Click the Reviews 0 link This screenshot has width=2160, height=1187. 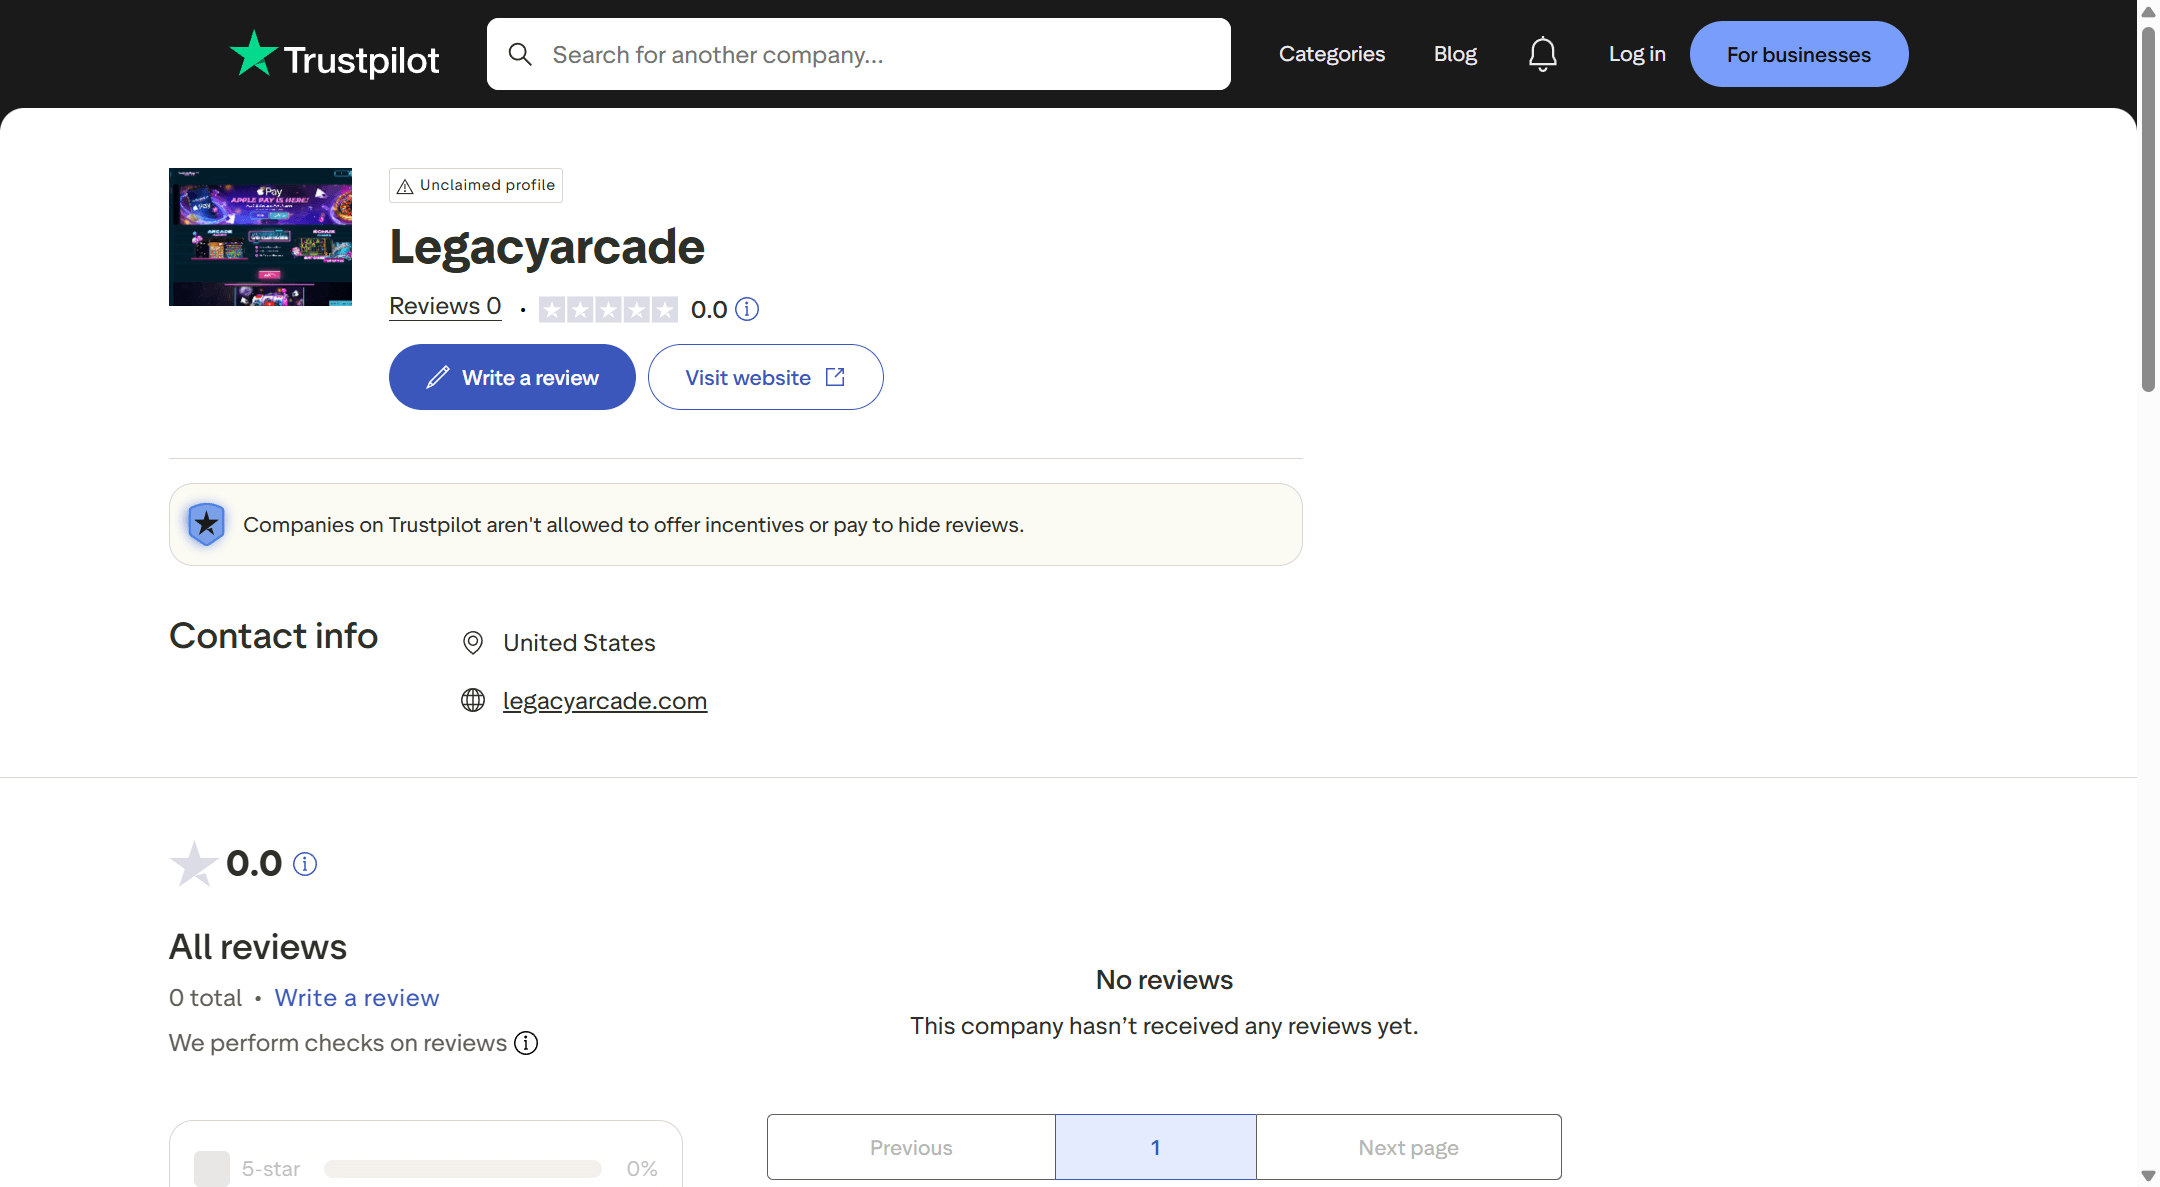[445, 306]
